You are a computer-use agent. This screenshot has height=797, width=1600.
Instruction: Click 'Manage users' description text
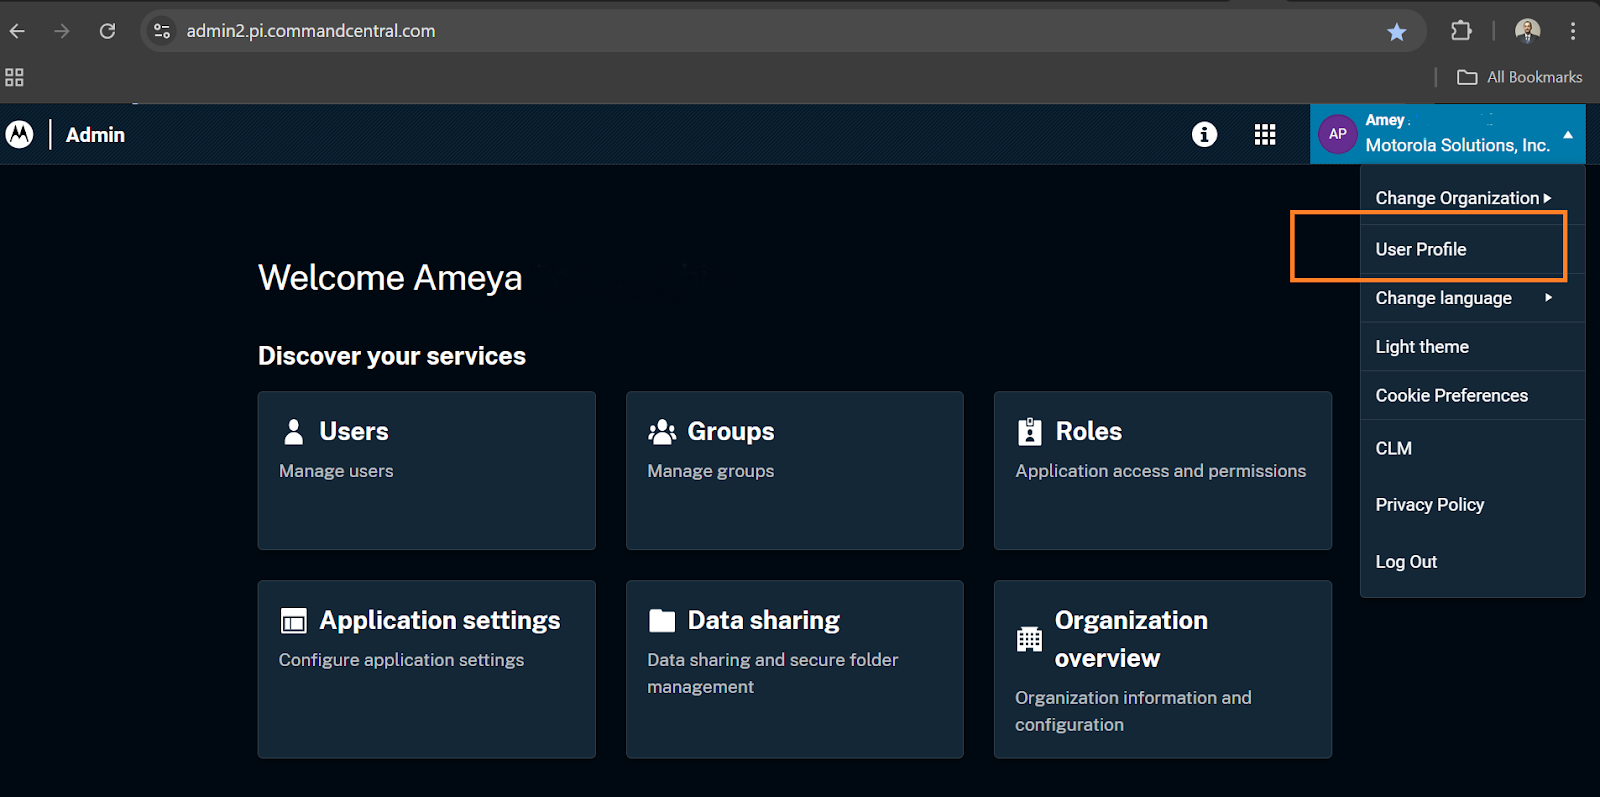tap(336, 471)
